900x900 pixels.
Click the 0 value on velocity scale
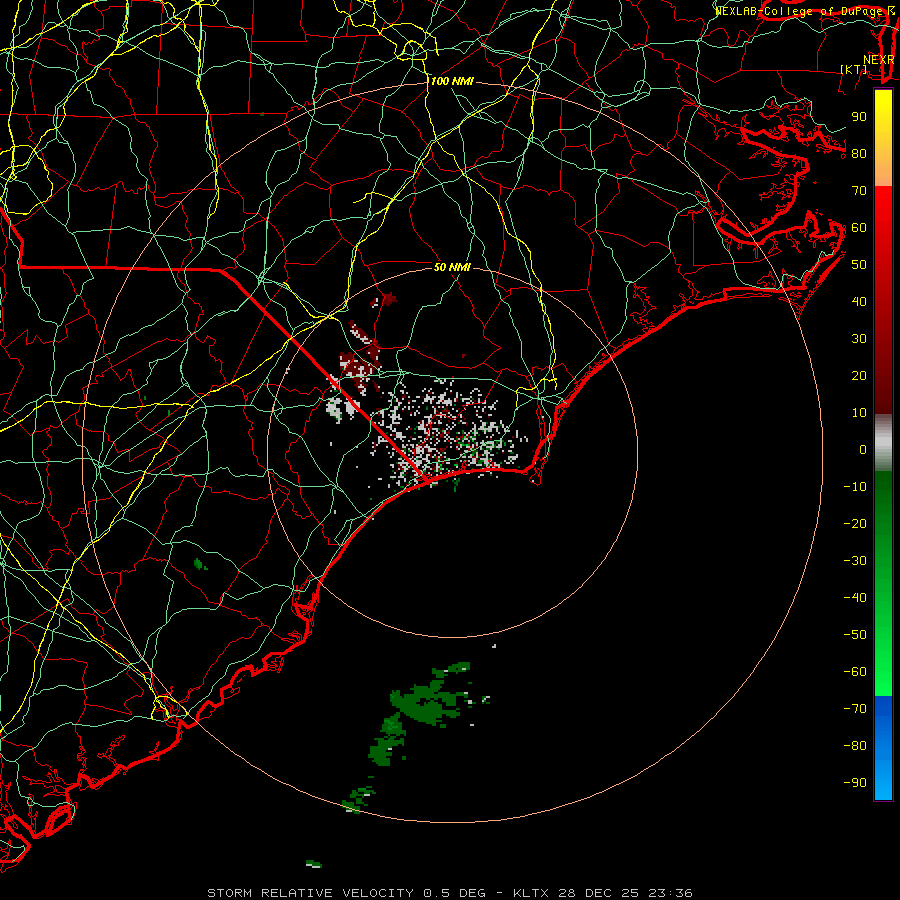[863, 450]
